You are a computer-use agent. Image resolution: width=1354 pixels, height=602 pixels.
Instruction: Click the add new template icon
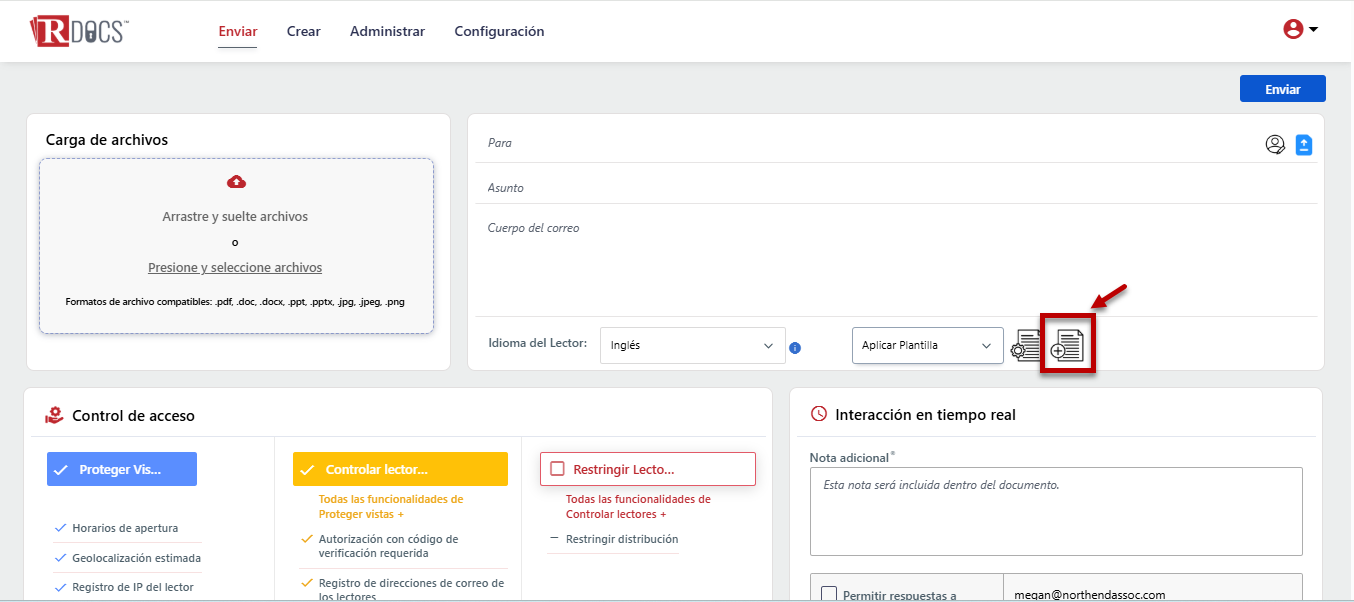(1067, 346)
